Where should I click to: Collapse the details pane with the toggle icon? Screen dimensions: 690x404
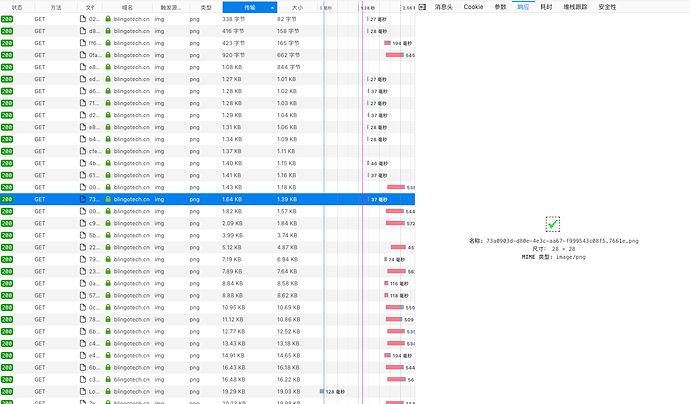[422, 7]
